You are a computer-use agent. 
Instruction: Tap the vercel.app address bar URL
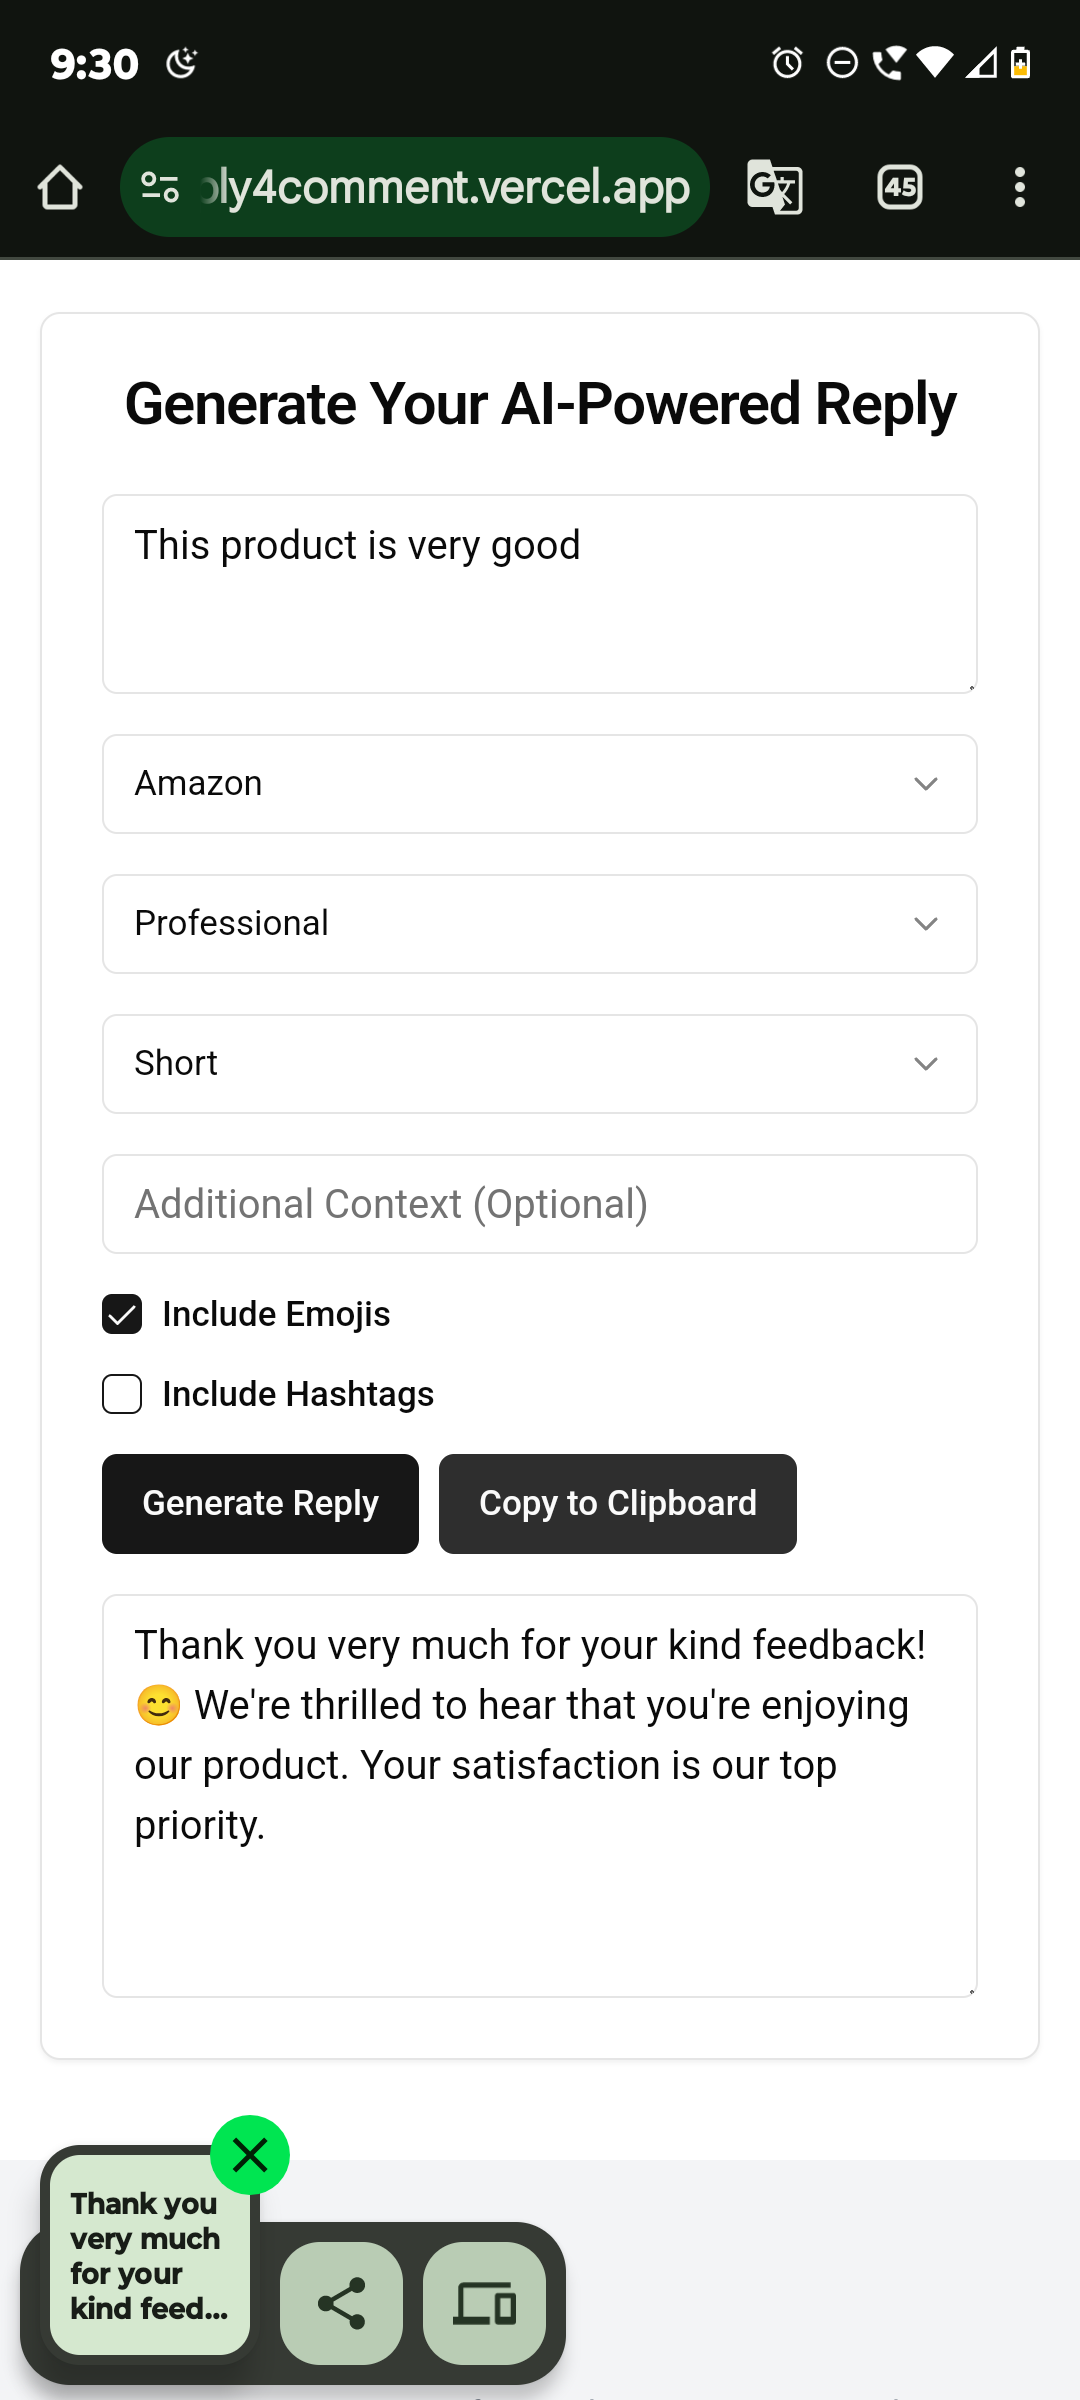pos(445,187)
